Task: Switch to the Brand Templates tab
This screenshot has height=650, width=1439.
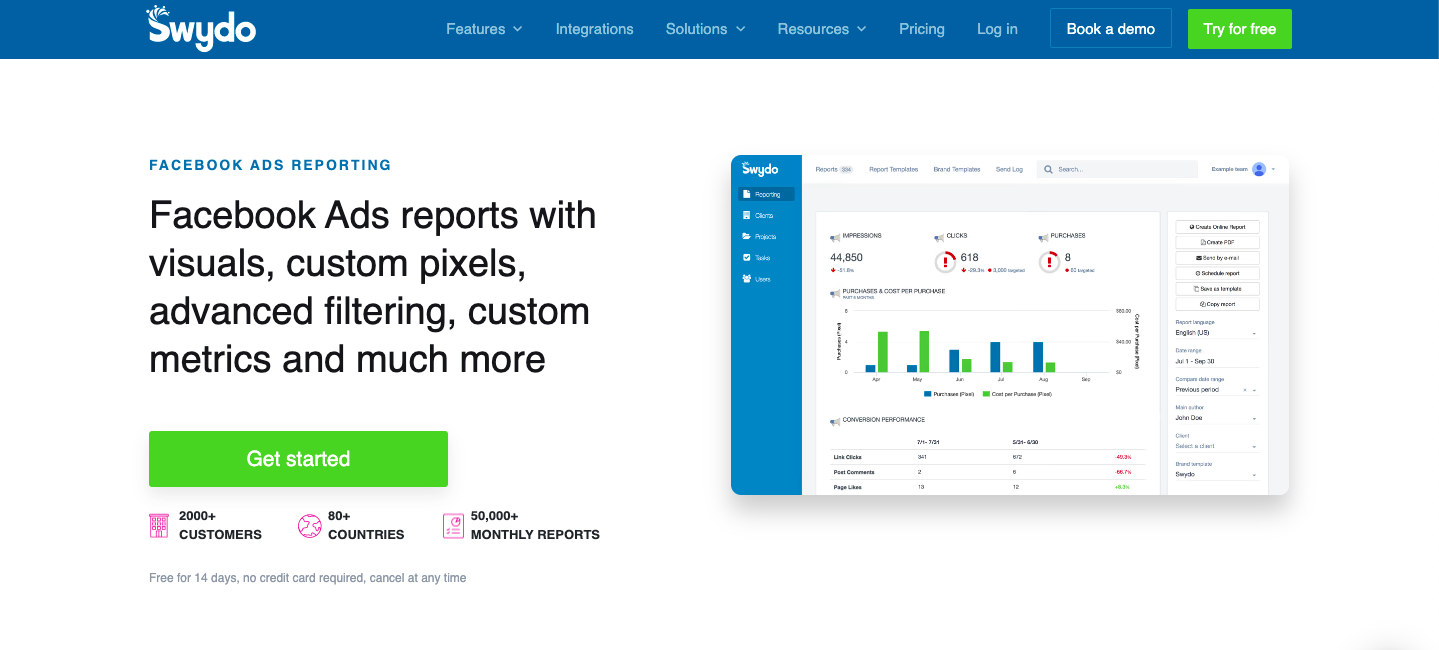Action: (957, 169)
